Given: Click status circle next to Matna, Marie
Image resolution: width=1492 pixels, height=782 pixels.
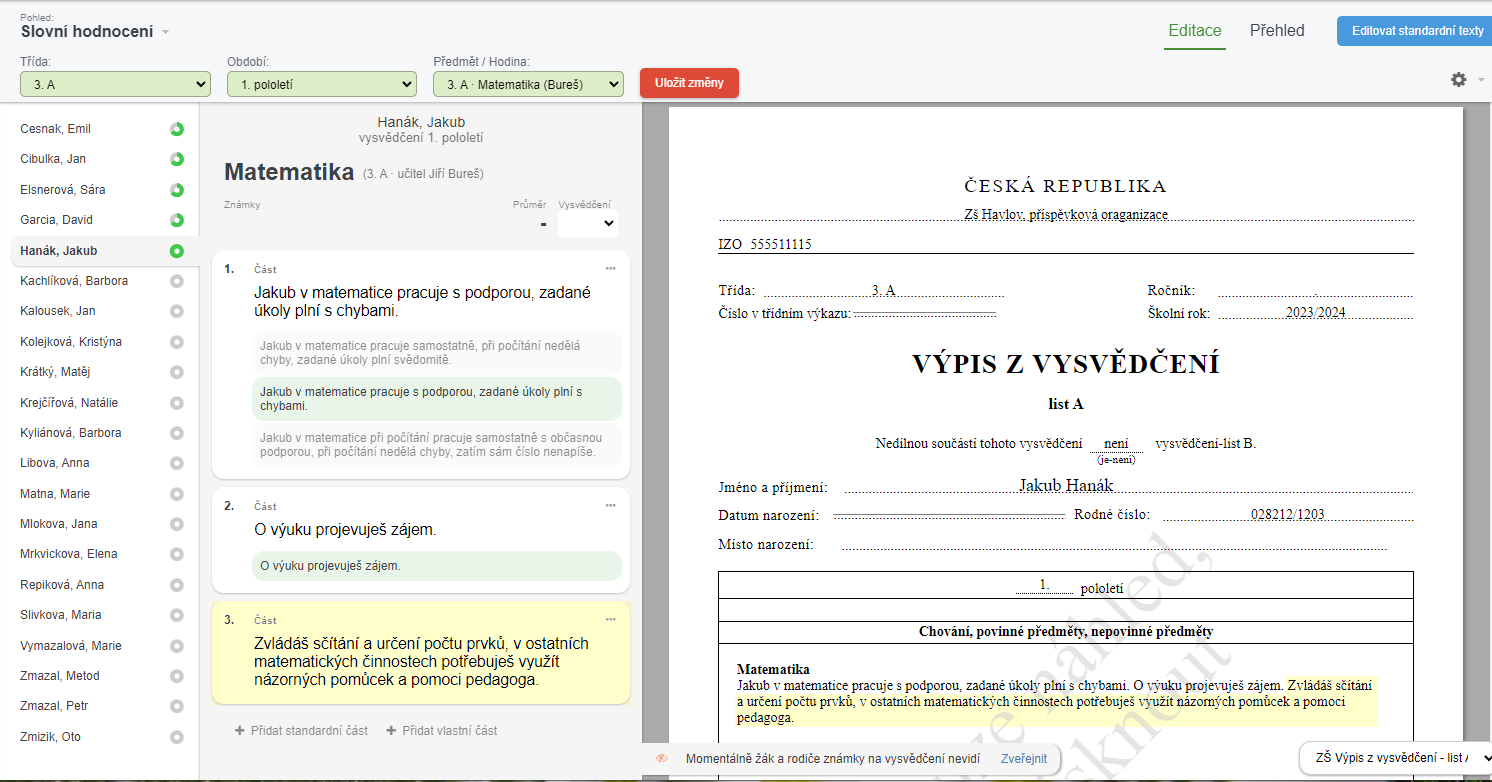Looking at the screenshot, I should 177,494.
